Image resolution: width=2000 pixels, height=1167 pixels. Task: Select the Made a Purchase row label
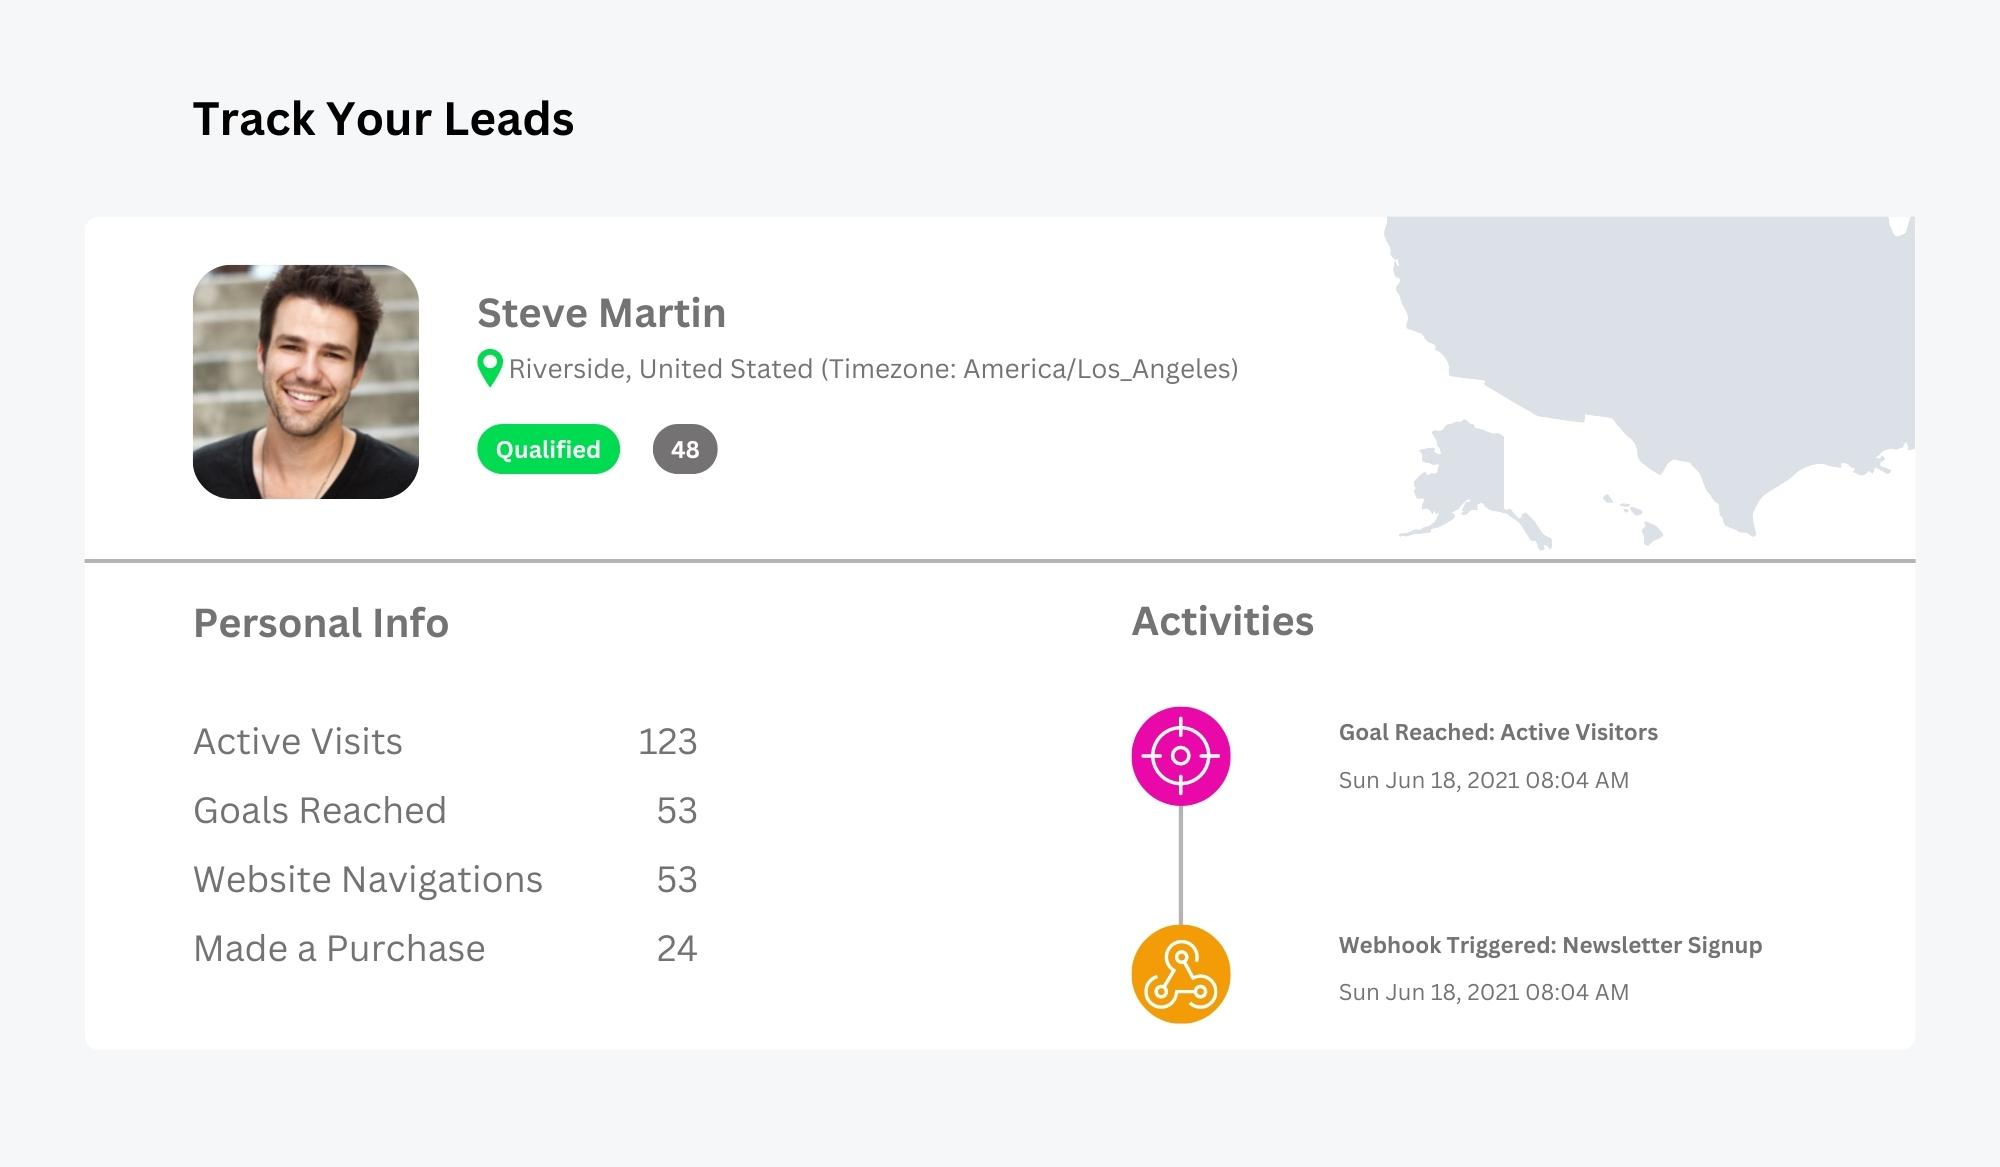(x=339, y=948)
